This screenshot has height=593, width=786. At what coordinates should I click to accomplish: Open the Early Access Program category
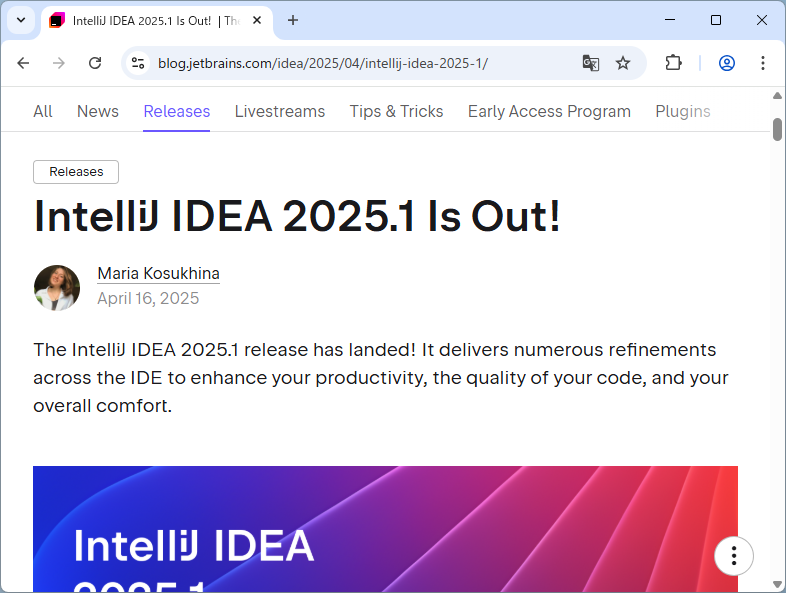(x=549, y=111)
